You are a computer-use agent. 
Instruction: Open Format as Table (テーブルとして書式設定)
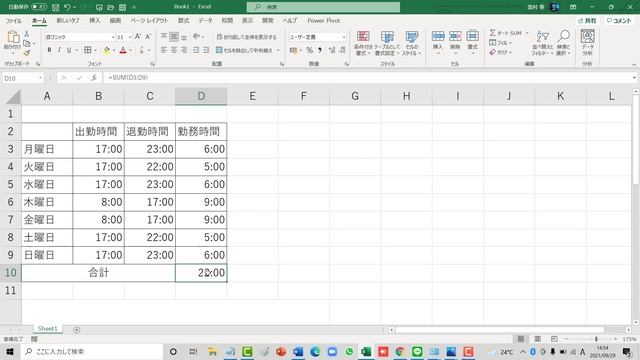pos(387,43)
